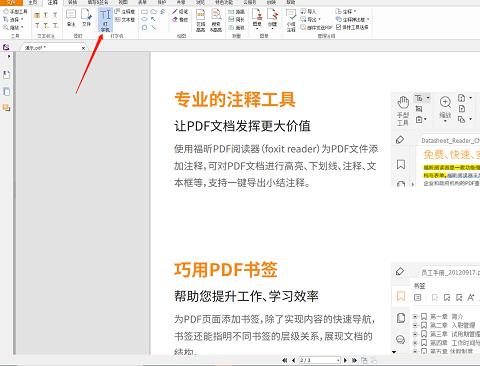Expand the left navigation panel arrow
This screenshot has height=366, width=480.
click(x=9, y=57)
